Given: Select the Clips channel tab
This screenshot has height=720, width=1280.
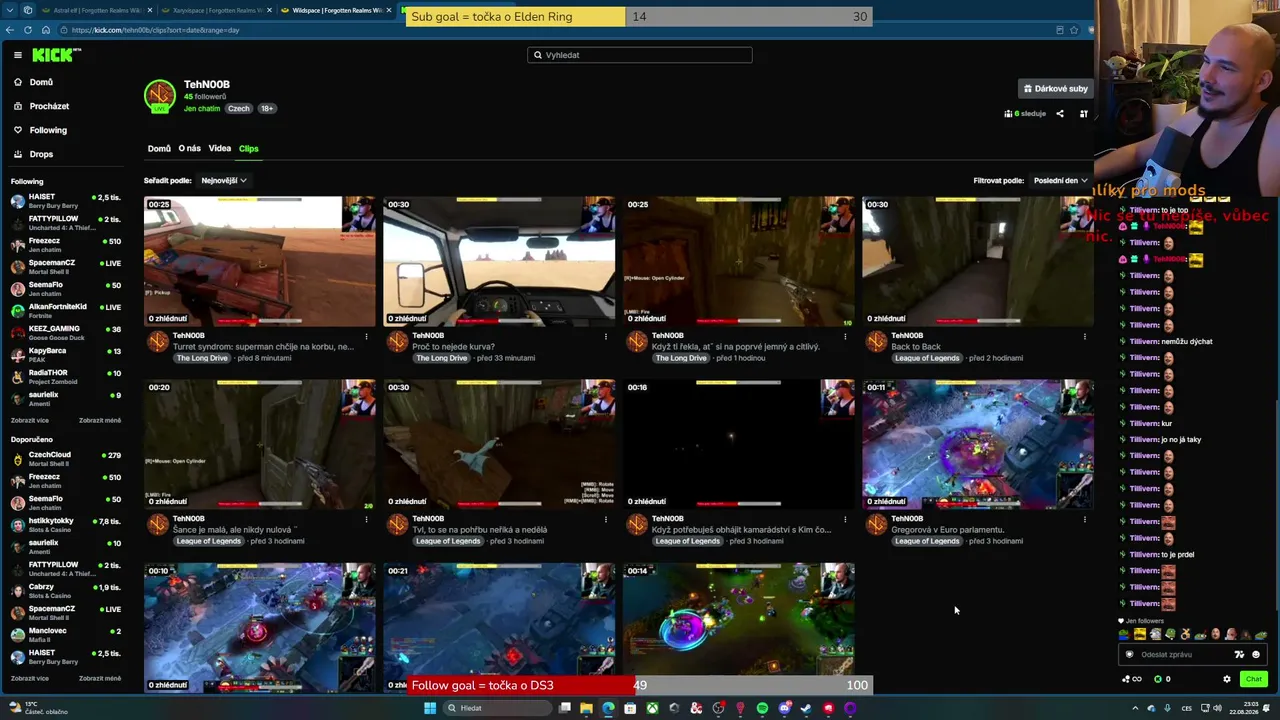Looking at the screenshot, I should [x=248, y=149].
